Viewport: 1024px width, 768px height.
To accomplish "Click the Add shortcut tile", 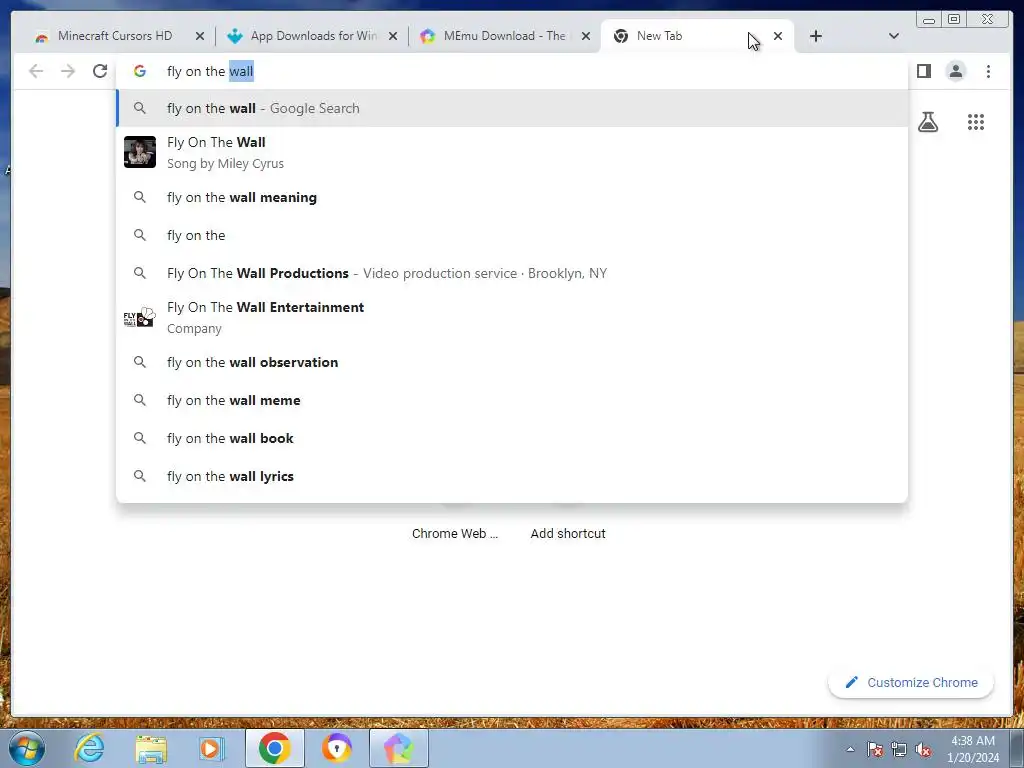I will [568, 533].
